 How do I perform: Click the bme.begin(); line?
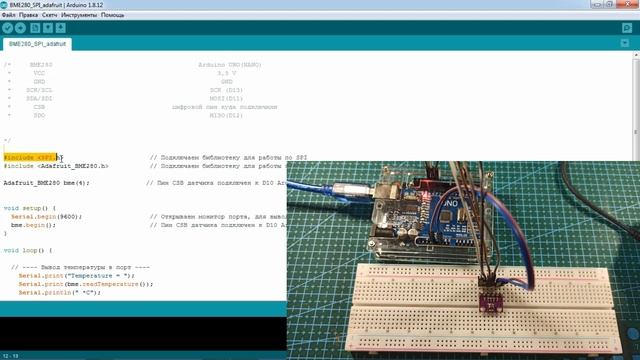[33, 225]
